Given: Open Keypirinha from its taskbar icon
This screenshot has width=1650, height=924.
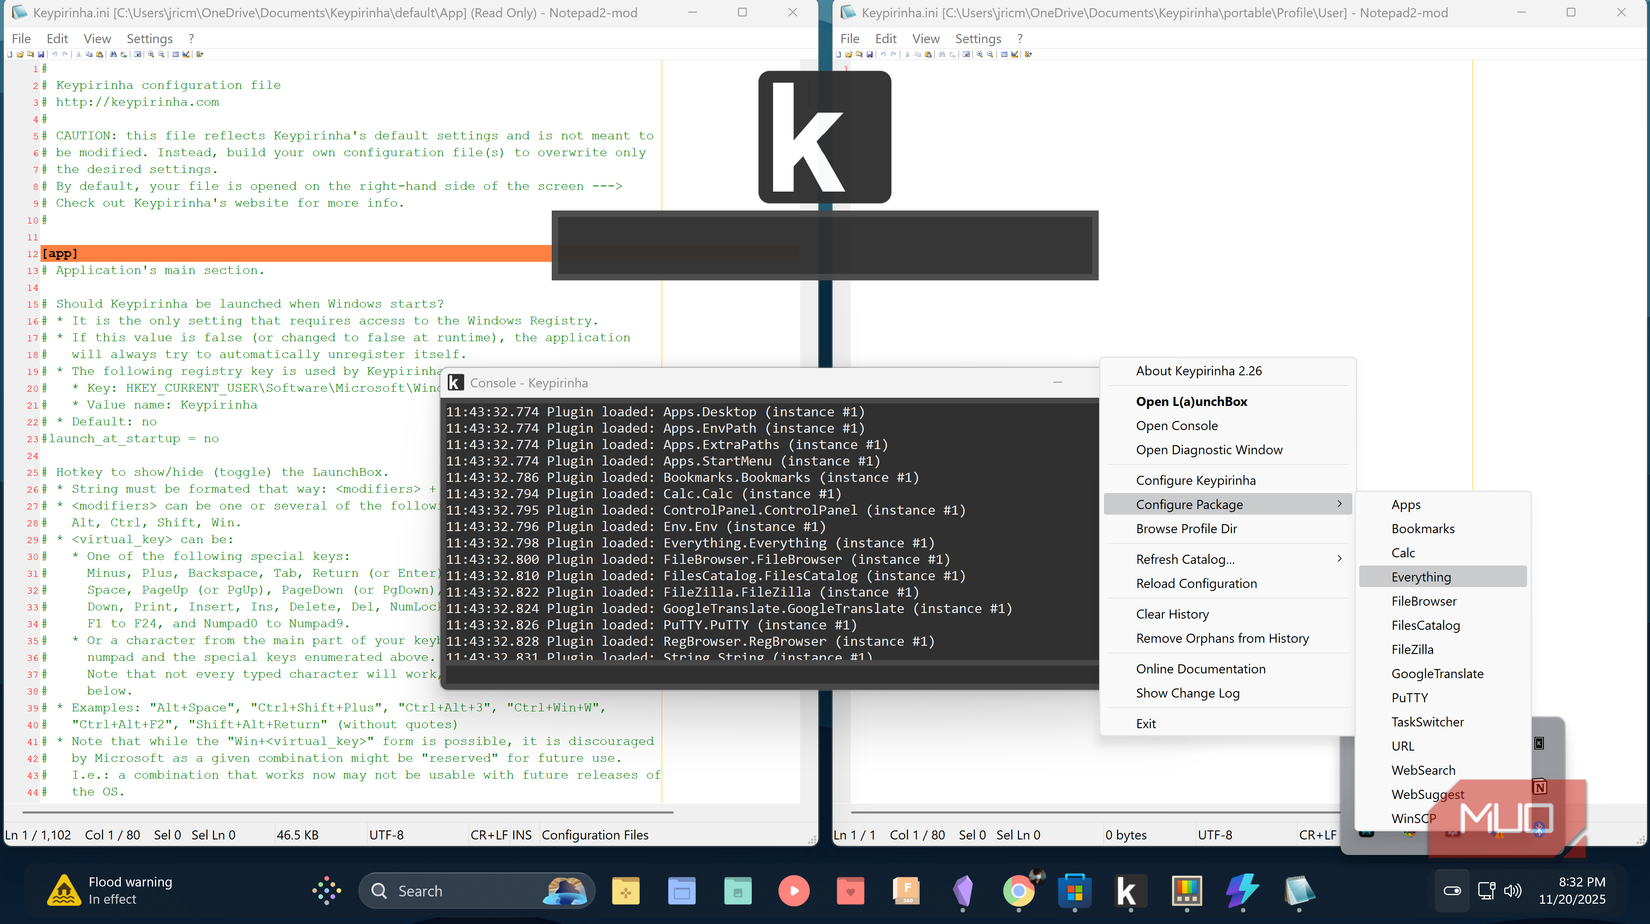Looking at the screenshot, I should [x=1130, y=890].
